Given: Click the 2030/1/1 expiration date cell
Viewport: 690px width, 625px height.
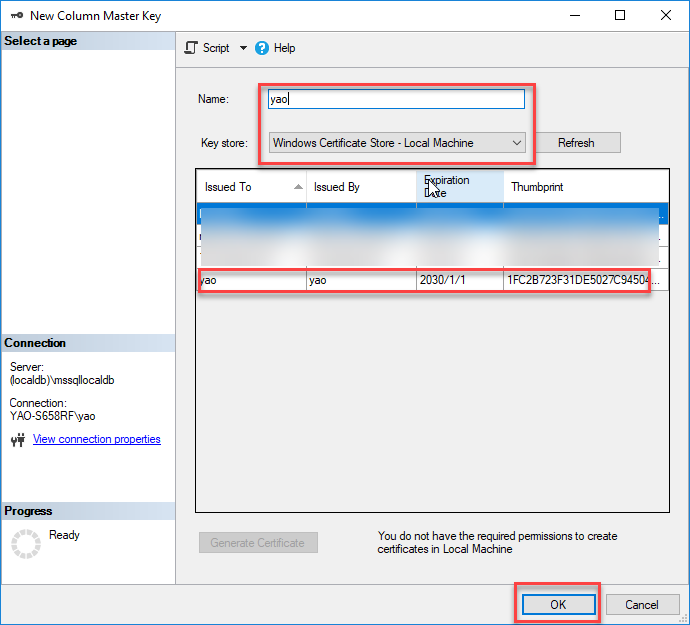Looking at the screenshot, I should pos(460,280).
